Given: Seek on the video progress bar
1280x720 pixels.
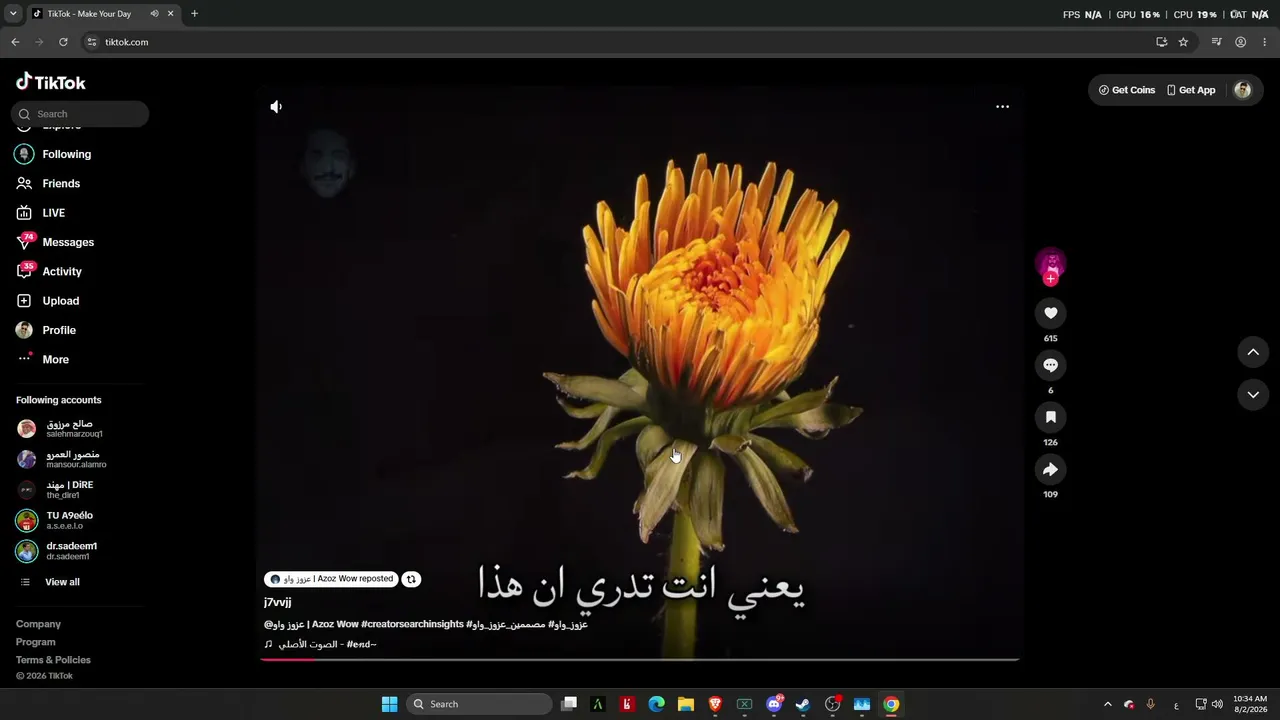Looking at the screenshot, I should click(640, 659).
